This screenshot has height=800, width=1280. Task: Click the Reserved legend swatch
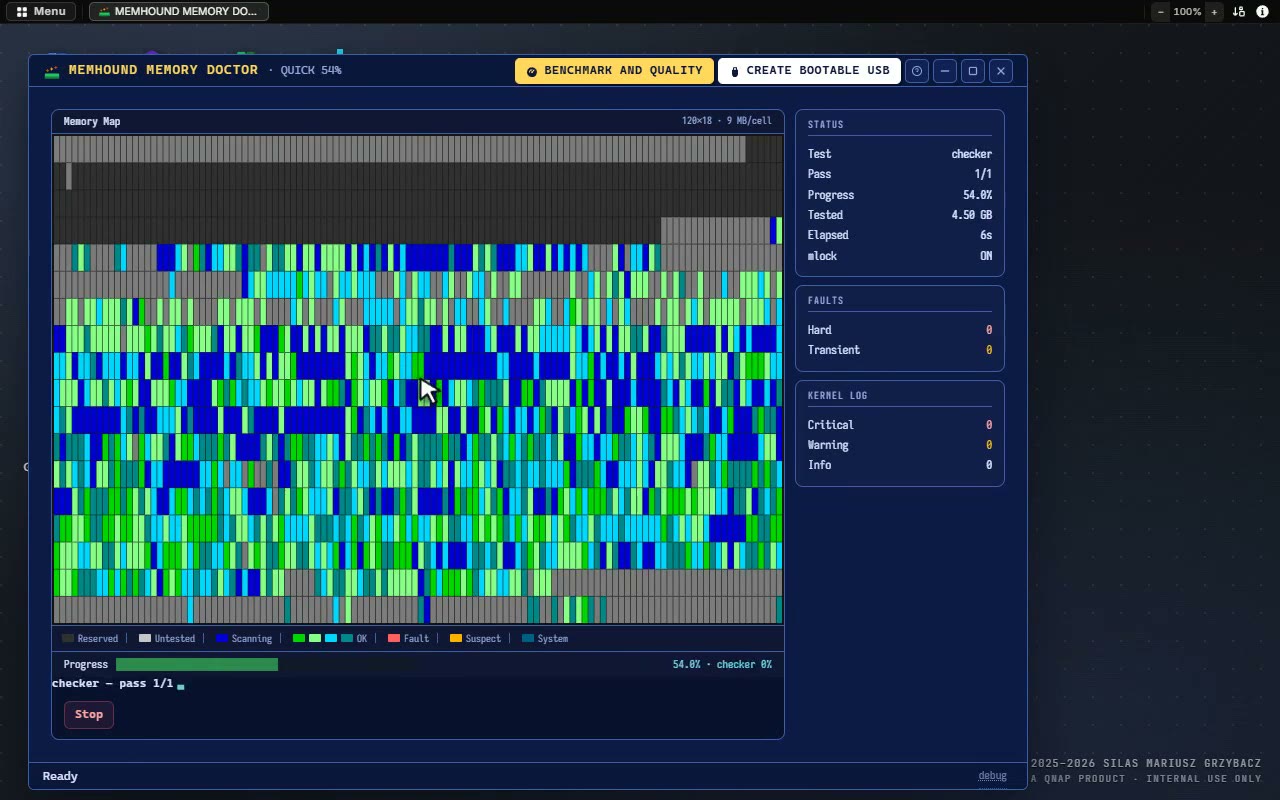click(68, 638)
